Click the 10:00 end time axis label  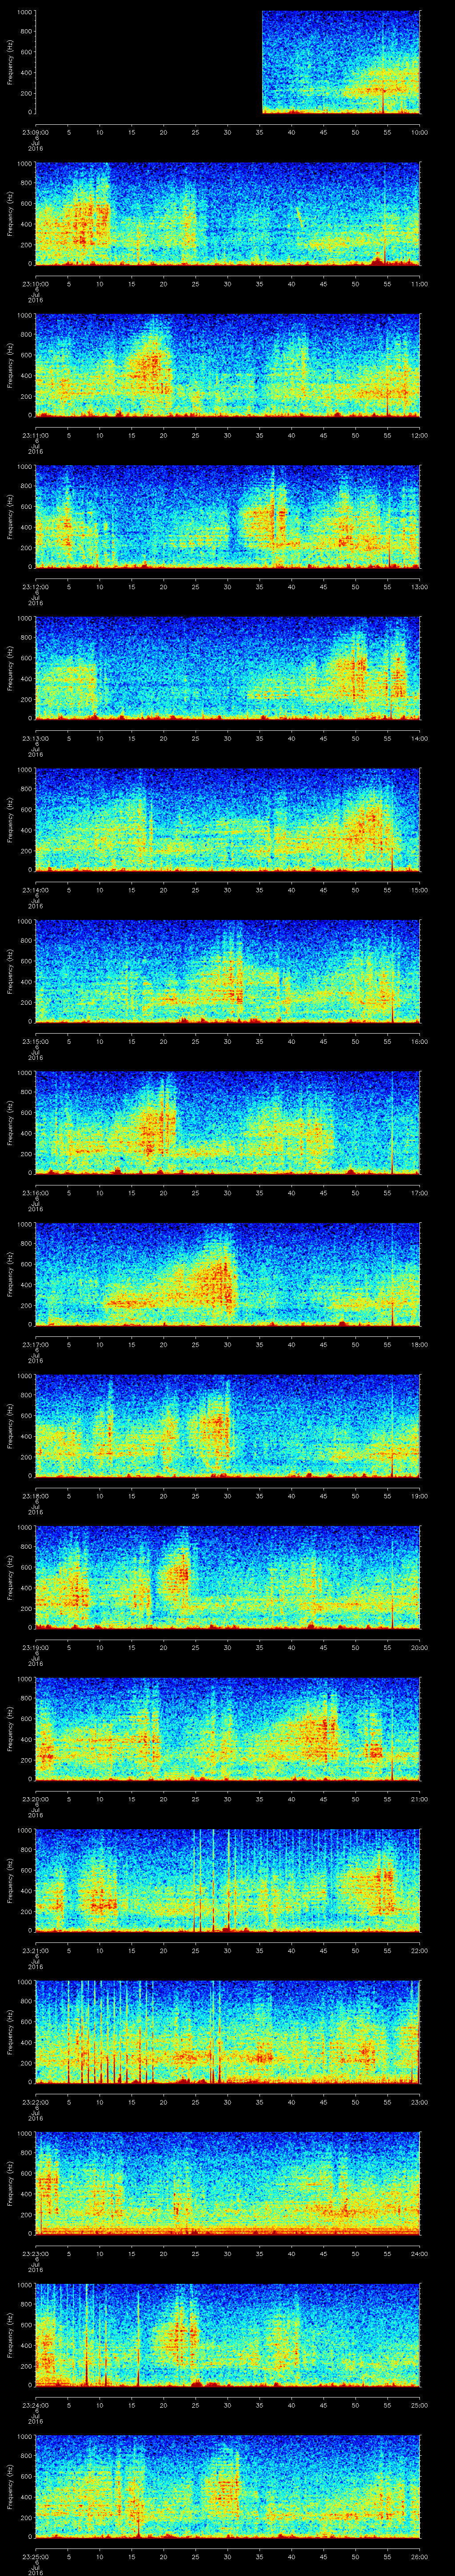(x=420, y=132)
